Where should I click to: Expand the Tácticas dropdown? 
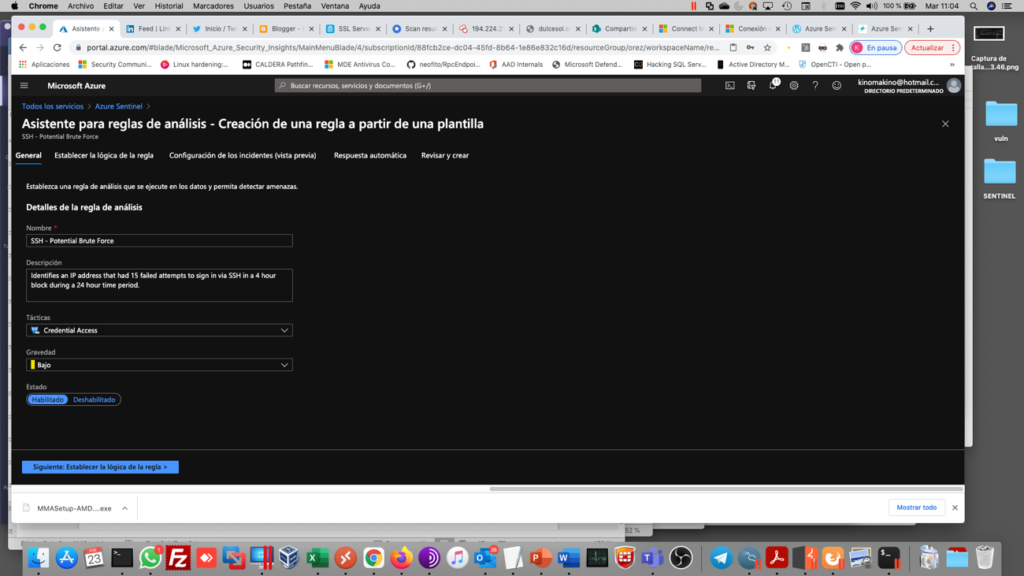pyautogui.click(x=160, y=330)
